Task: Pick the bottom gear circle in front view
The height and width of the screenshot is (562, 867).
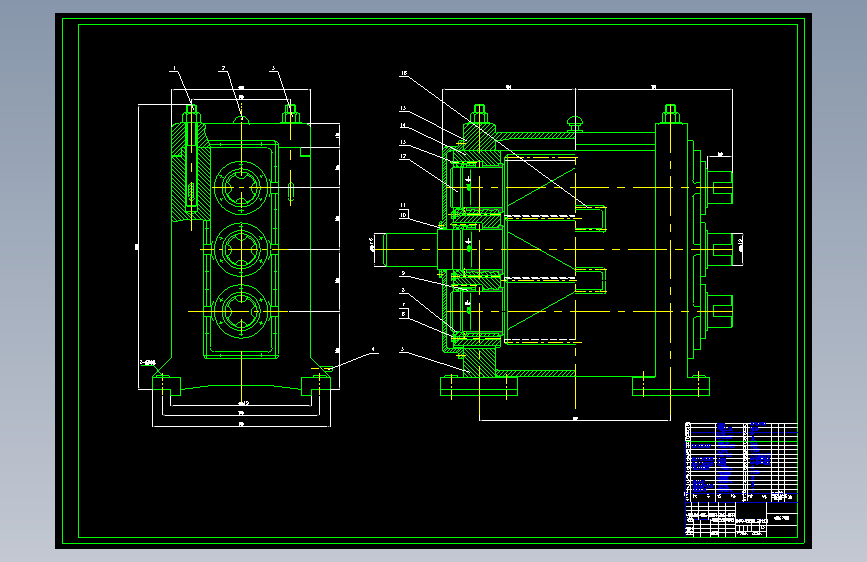Action: 242,311
